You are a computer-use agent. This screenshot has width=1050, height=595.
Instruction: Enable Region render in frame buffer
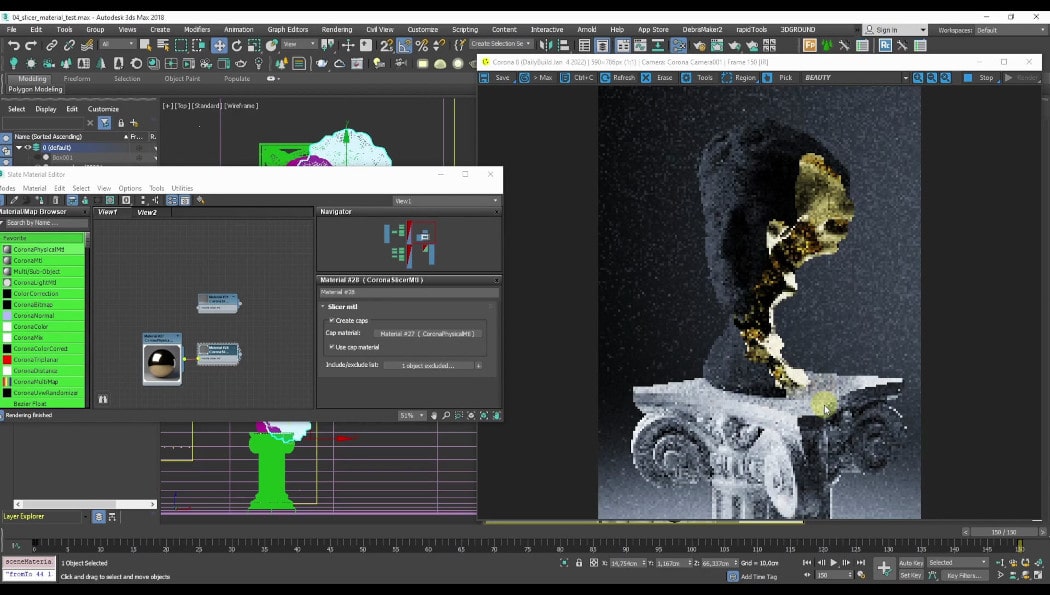tap(739, 78)
